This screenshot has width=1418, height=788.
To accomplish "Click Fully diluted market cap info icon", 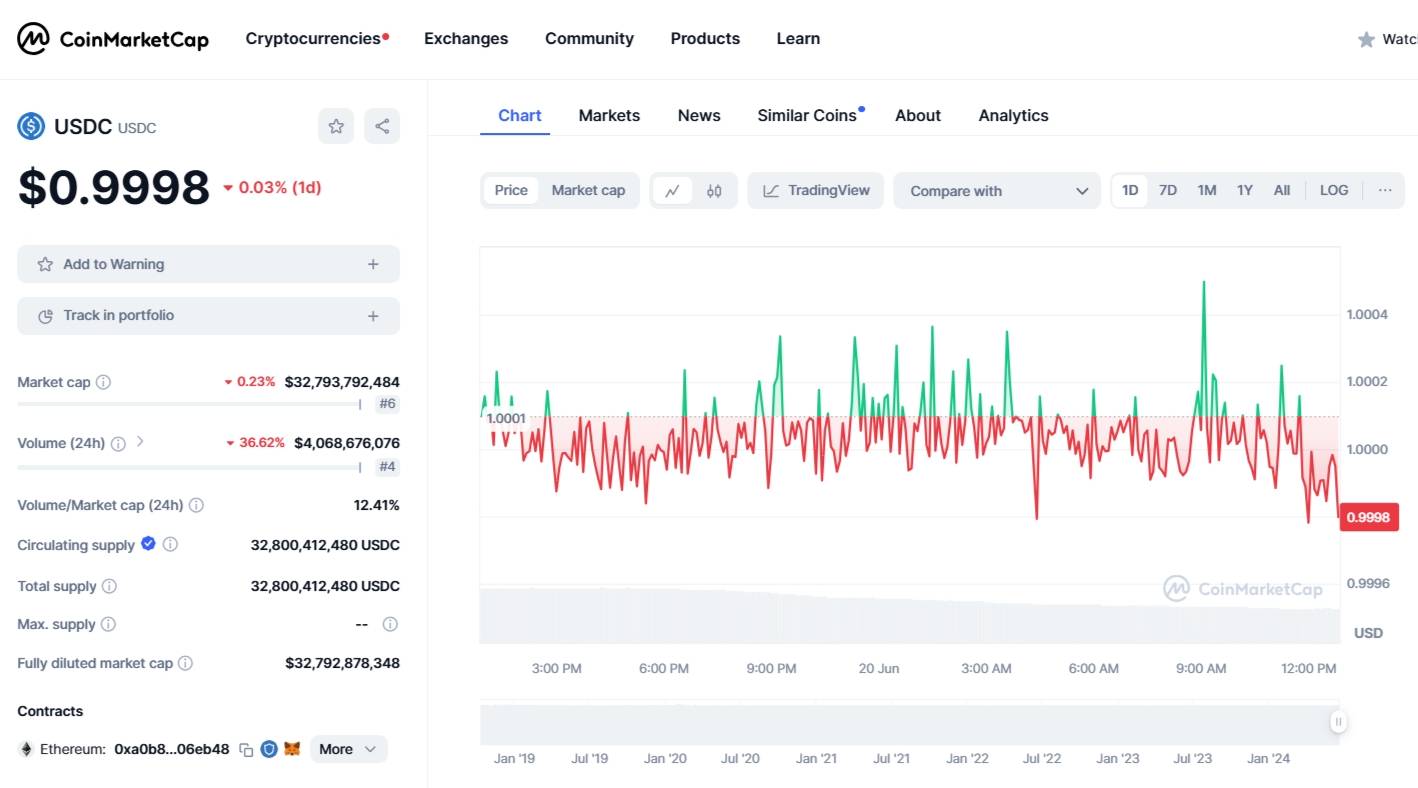I will 185,663.
